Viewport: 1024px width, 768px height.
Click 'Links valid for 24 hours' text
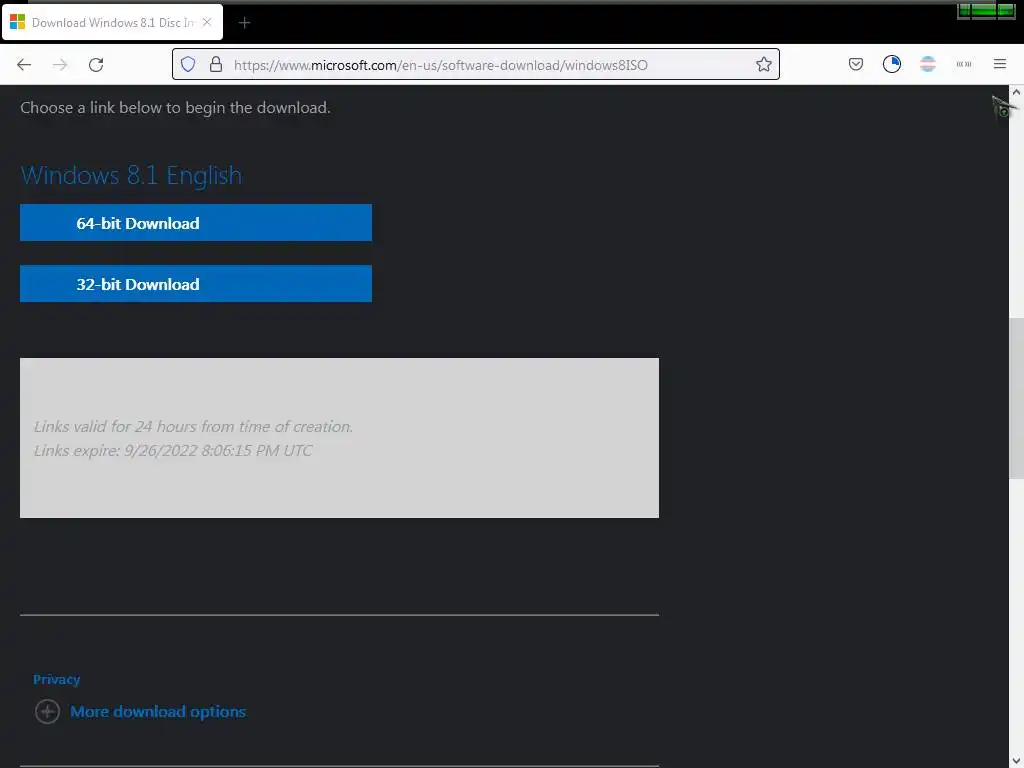point(193,426)
